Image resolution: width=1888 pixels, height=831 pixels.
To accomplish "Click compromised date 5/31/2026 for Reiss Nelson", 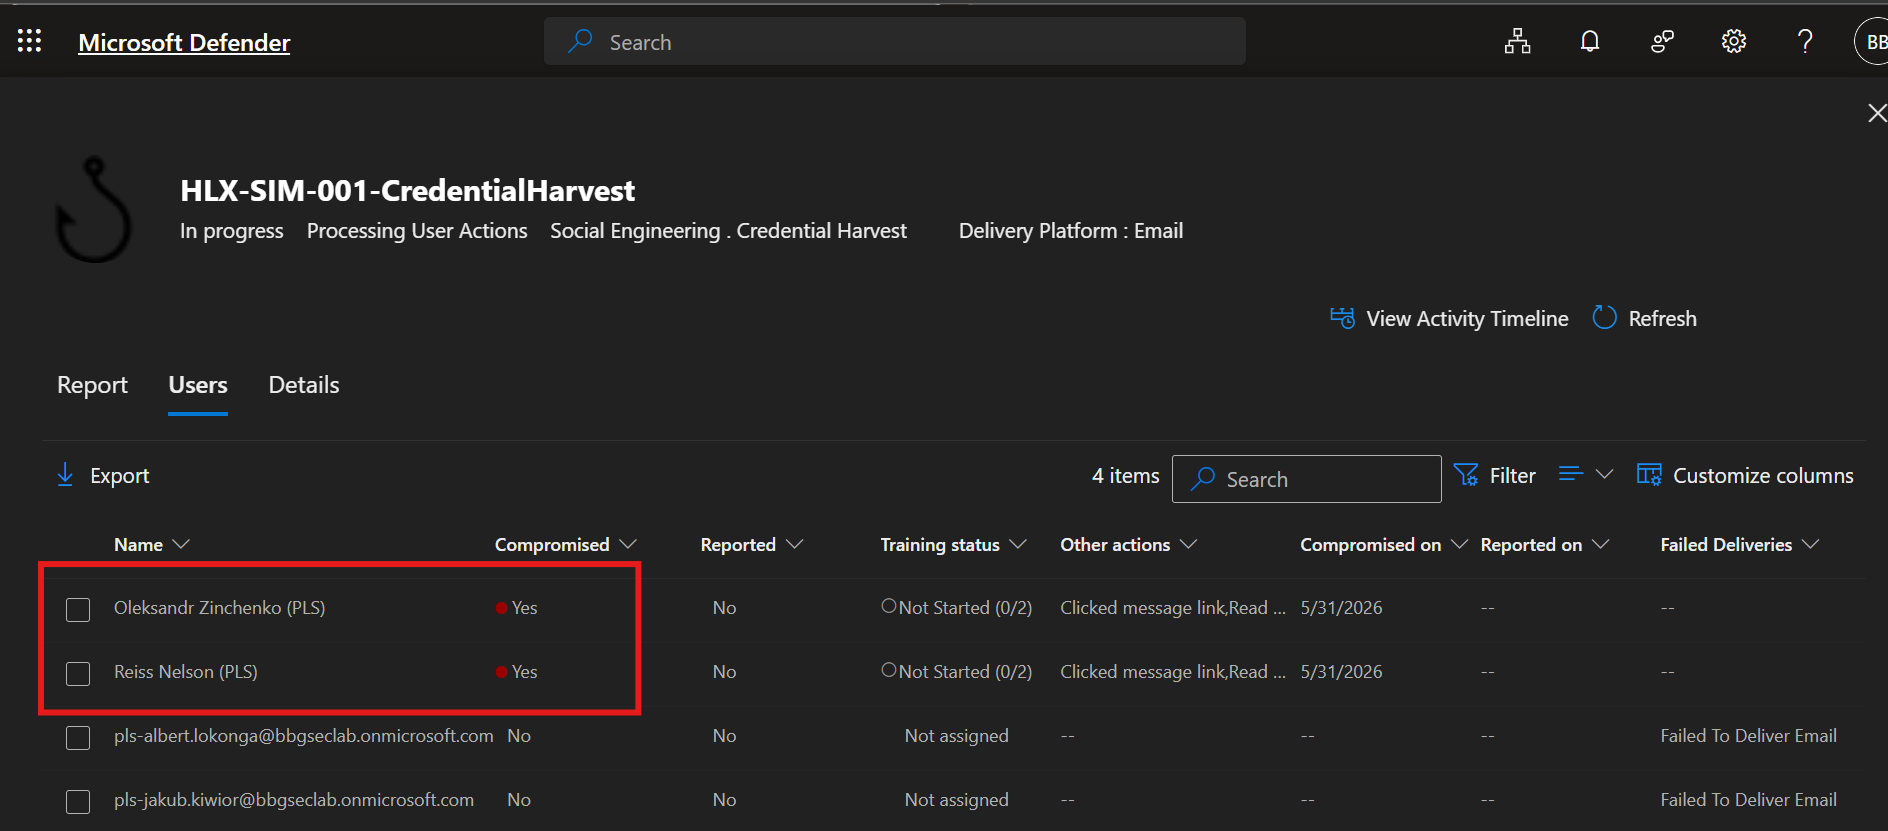I will 1341,671.
